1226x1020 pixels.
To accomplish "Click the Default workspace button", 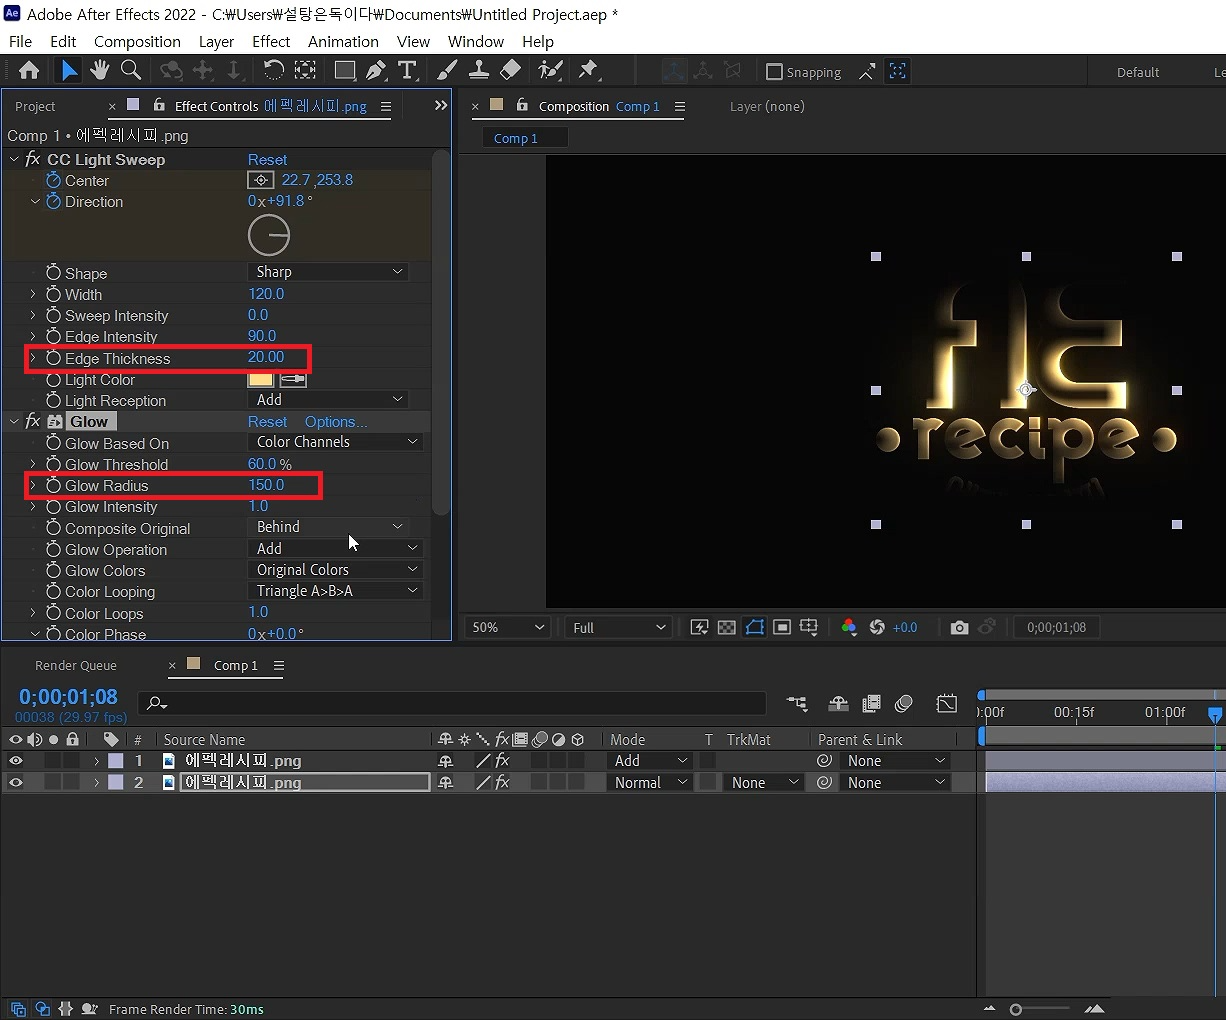I will (1138, 72).
